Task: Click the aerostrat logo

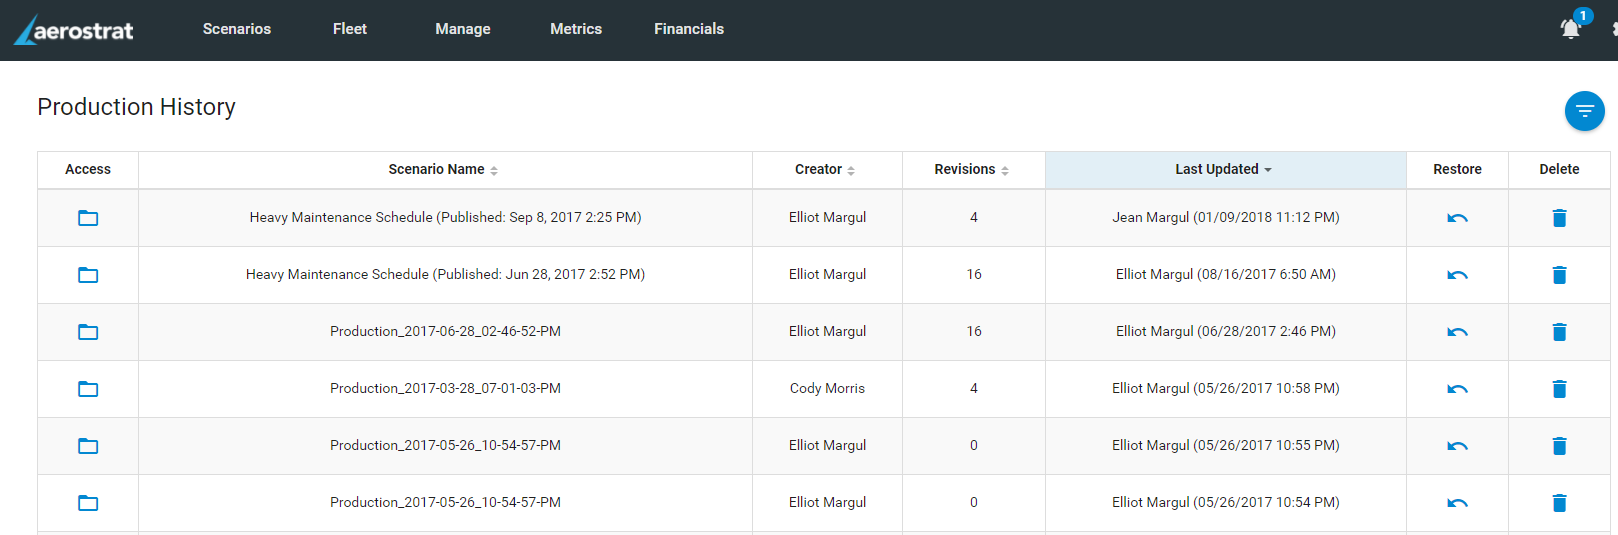Action: (74, 30)
